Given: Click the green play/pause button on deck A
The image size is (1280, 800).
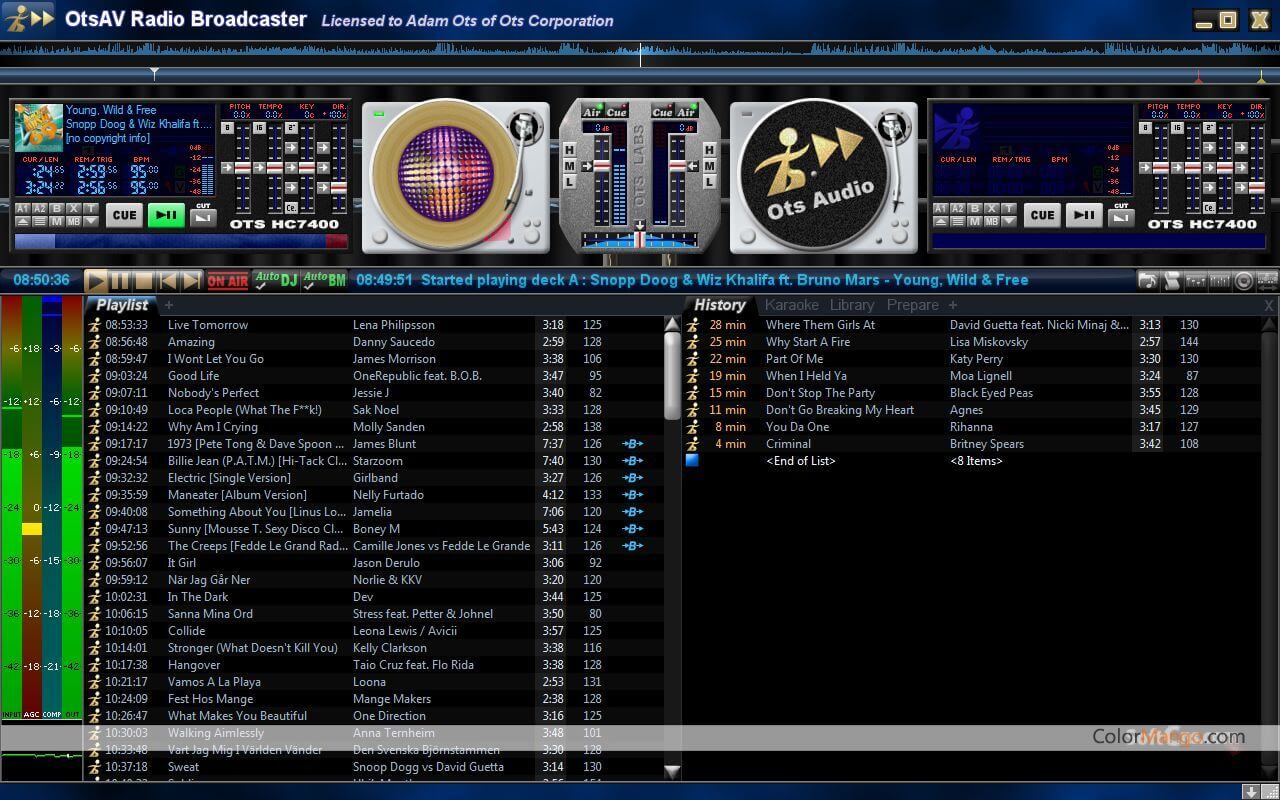Looking at the screenshot, I should 166,215.
